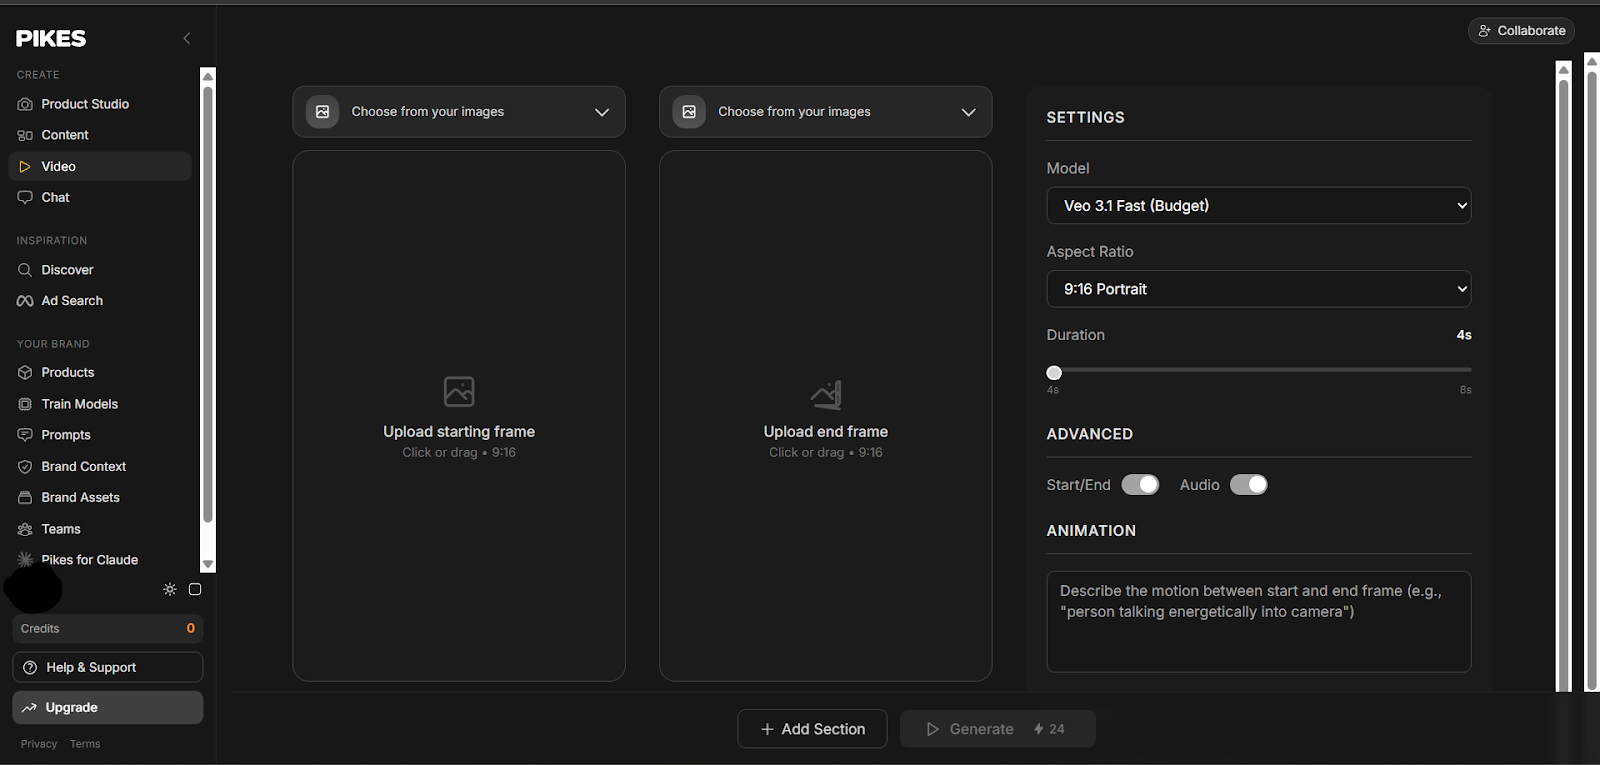The height and width of the screenshot is (765, 1600).
Task: Click the Chat speech-bubble icon
Action: click(25, 197)
